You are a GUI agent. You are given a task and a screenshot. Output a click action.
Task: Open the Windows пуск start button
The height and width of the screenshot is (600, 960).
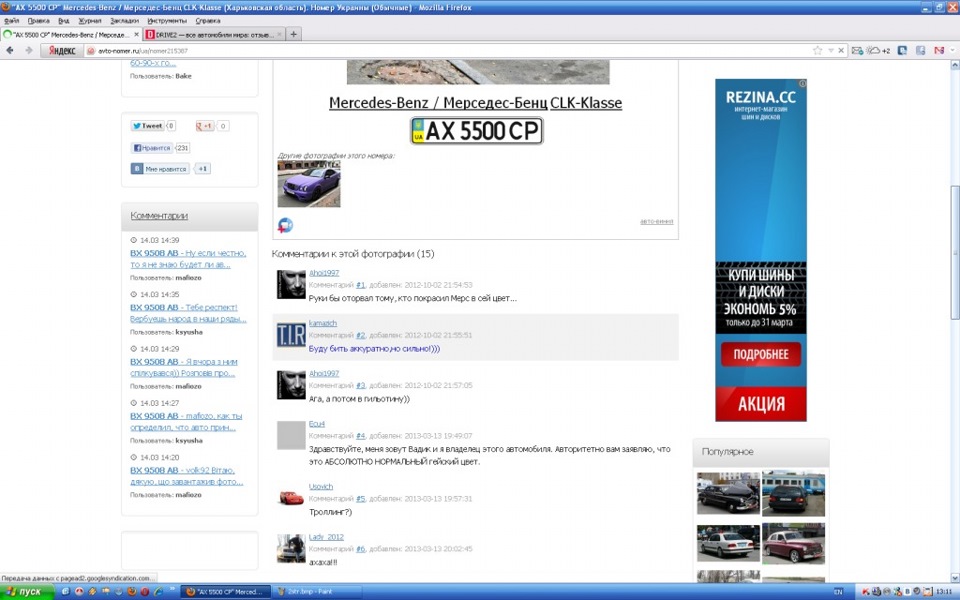click(26, 591)
